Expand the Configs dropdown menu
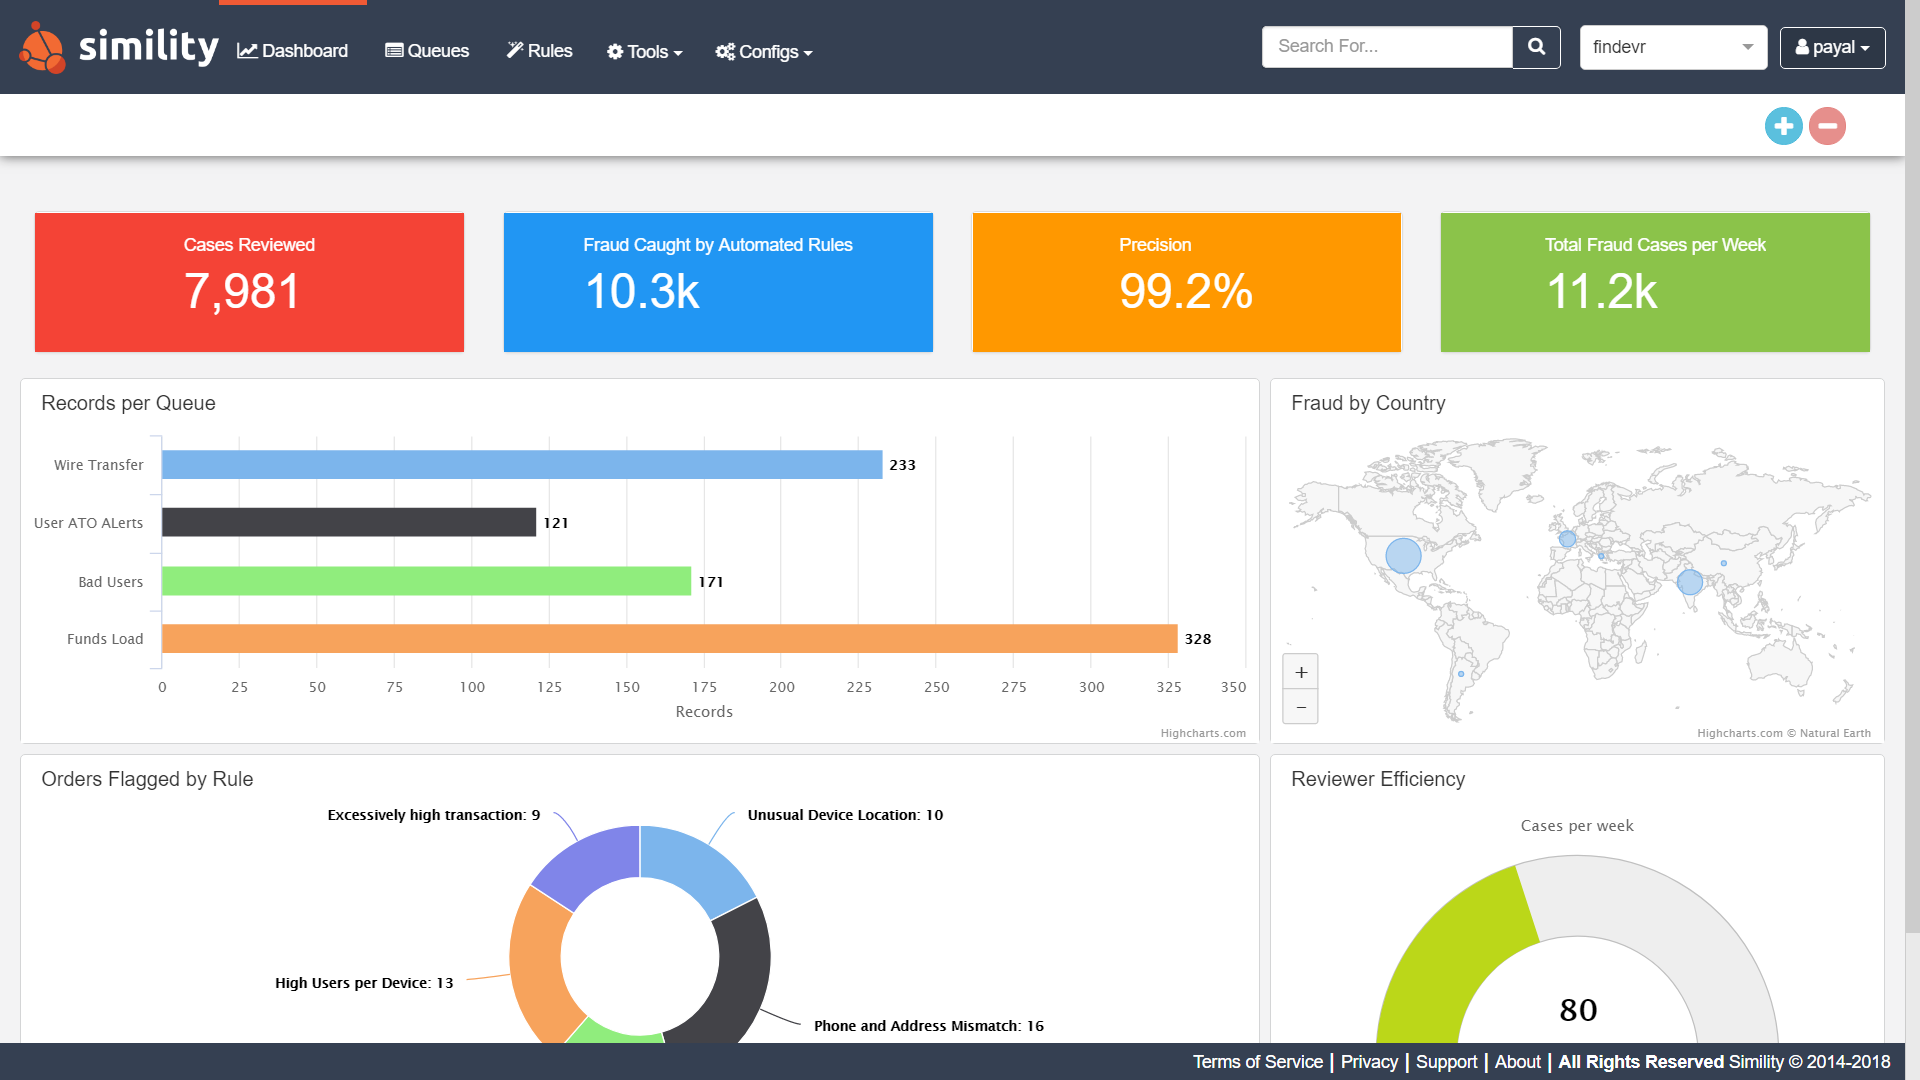 click(764, 51)
